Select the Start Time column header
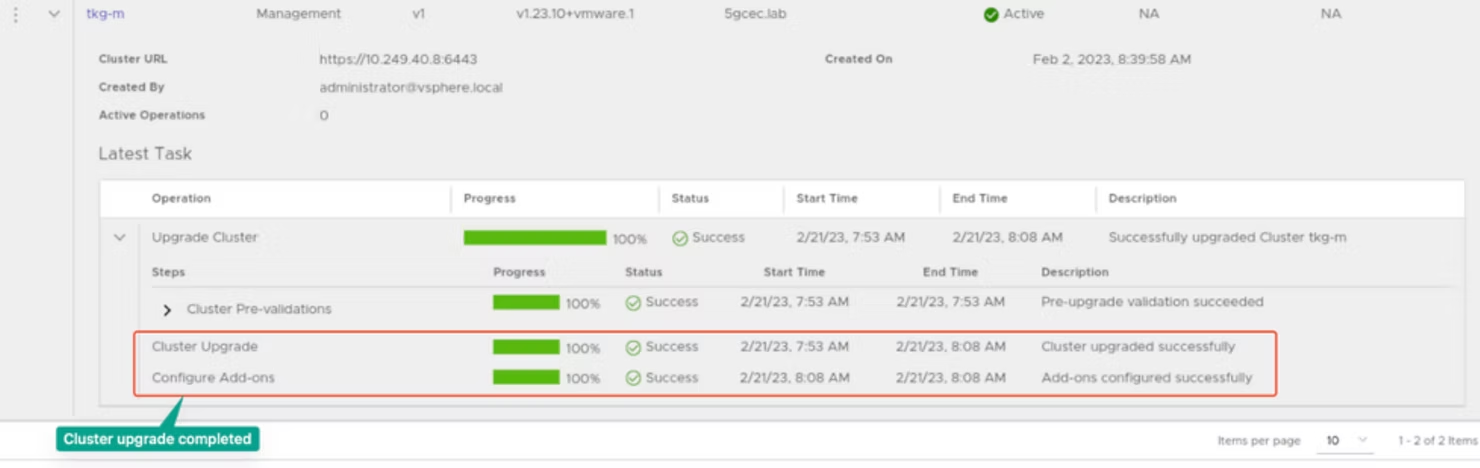The image size is (1480, 468). pos(827,198)
